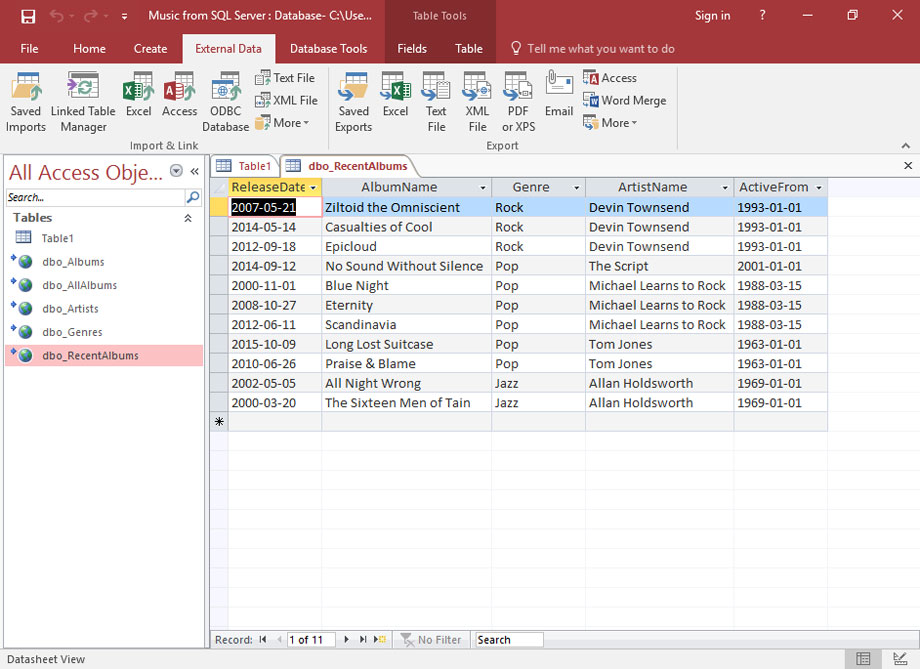
Task: Collapse the Tables group
Action: point(188,217)
